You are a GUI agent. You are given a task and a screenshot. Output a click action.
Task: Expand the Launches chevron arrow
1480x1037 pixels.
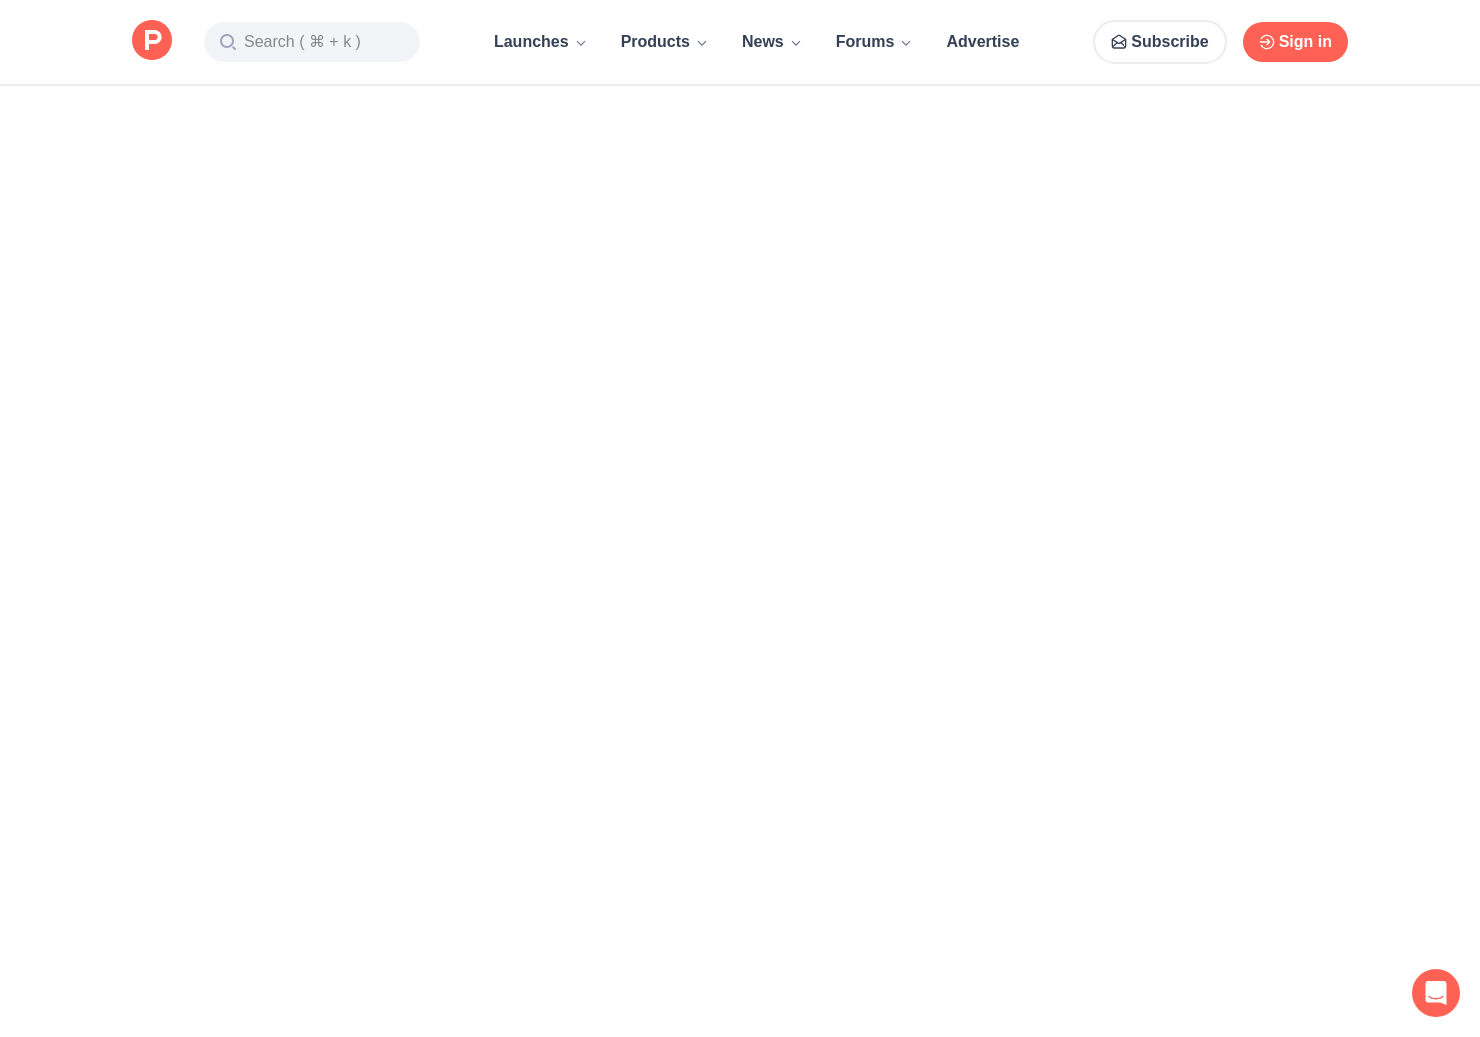click(x=581, y=43)
